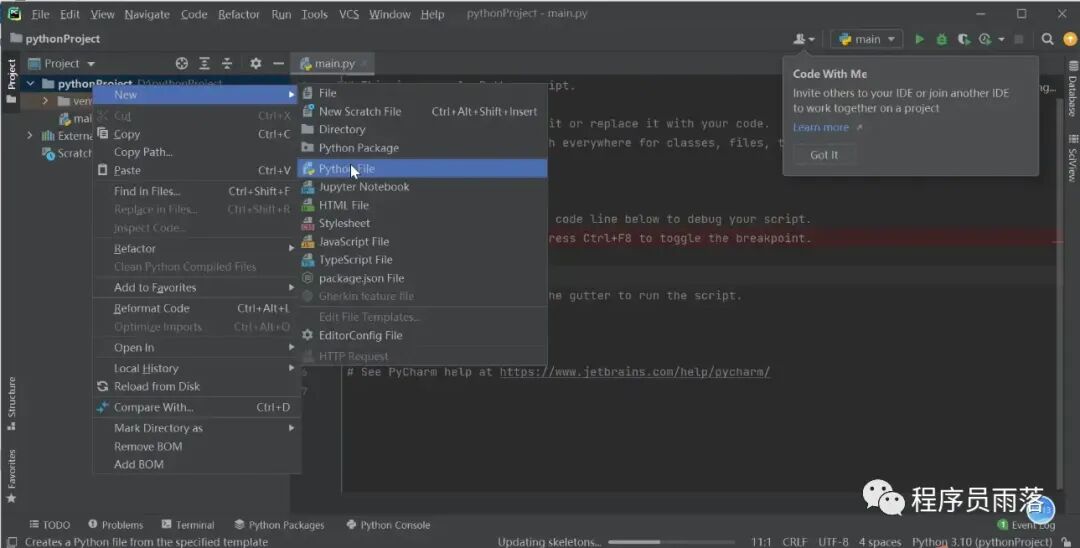This screenshot has height=548, width=1080.
Task: Open the run profiler dropdown arrow
Action: point(1001,40)
